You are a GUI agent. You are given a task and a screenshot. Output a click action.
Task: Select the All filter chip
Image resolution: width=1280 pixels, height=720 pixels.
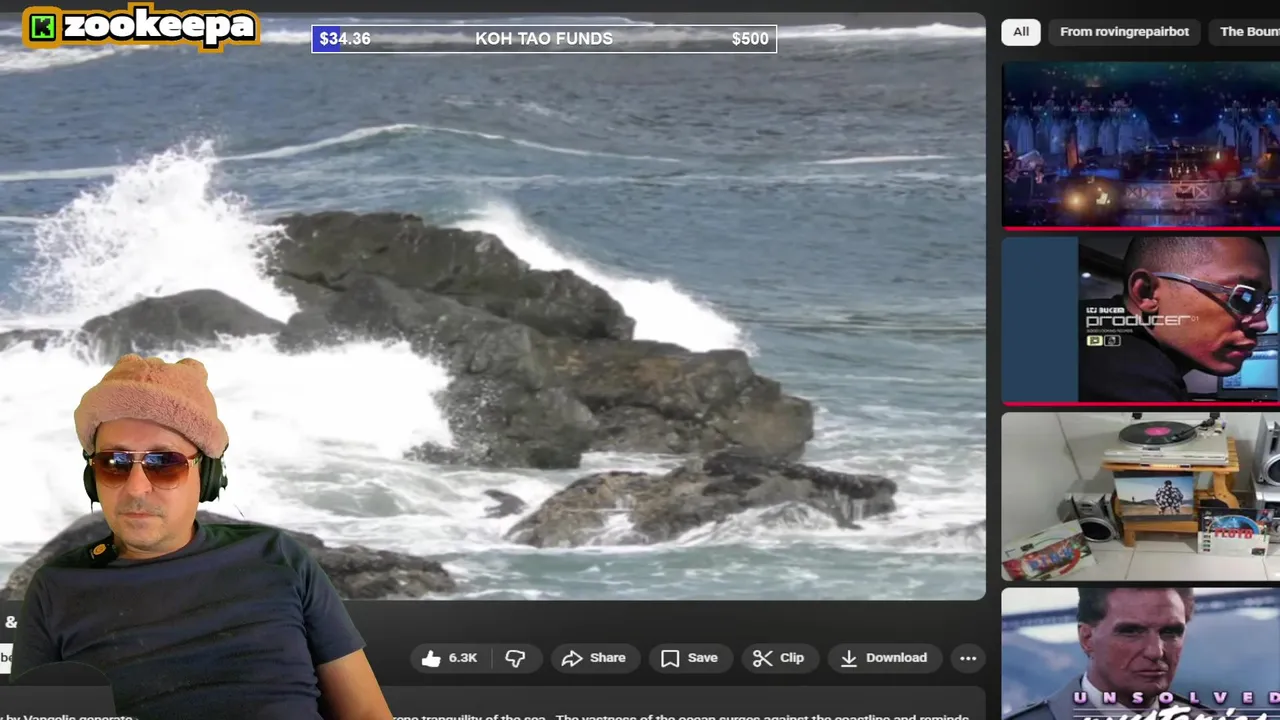[x=1021, y=32]
